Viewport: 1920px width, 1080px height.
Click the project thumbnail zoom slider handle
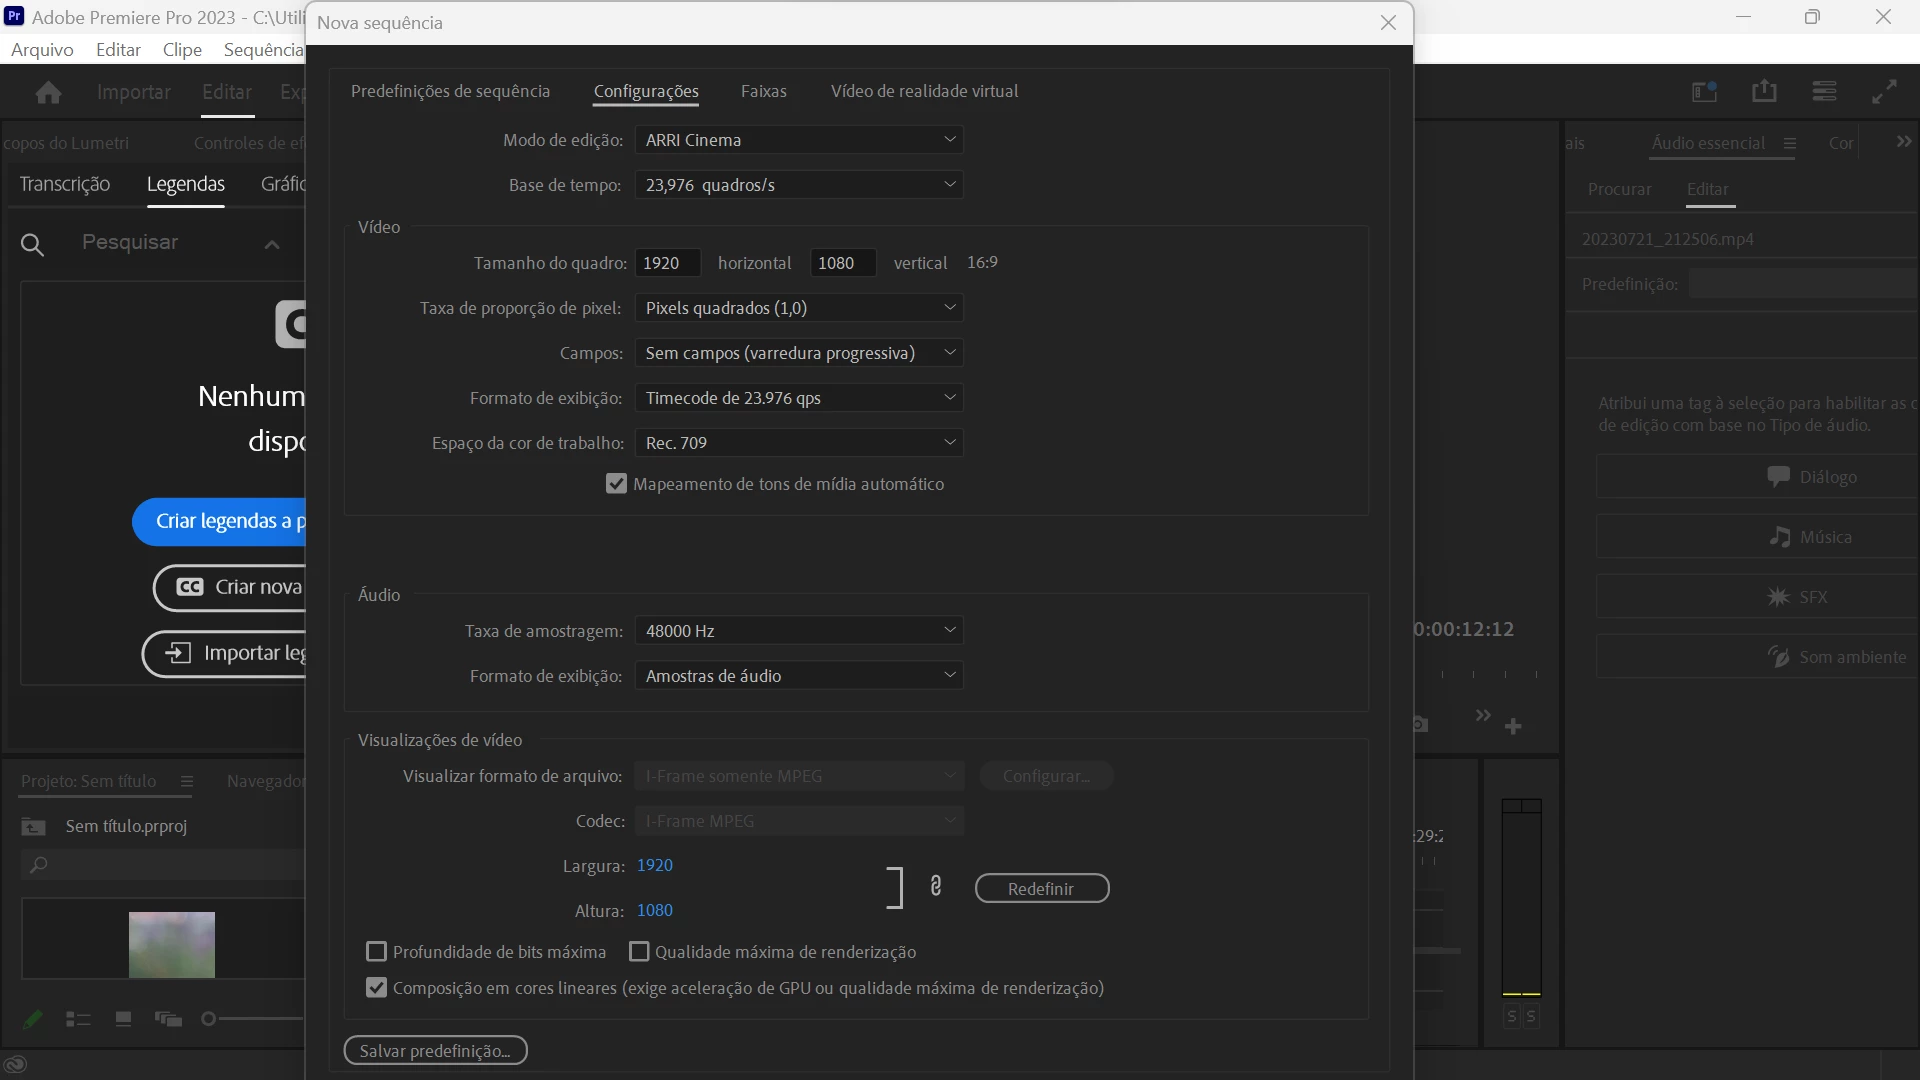pos(208,1019)
